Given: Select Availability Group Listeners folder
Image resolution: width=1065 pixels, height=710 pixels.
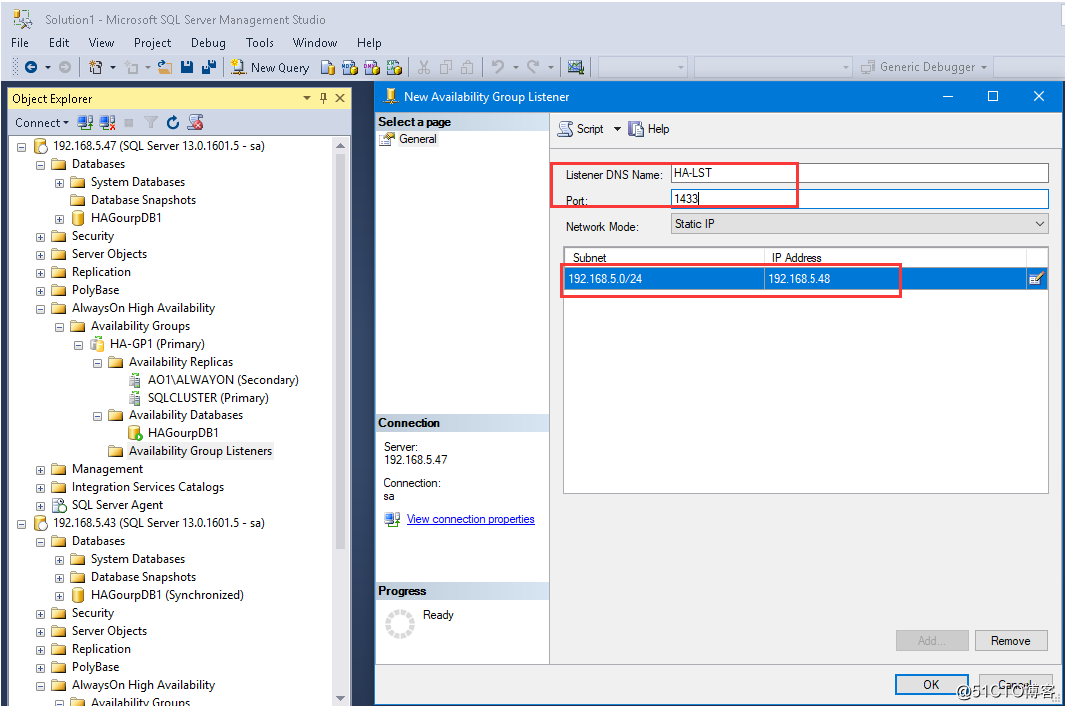Looking at the screenshot, I should point(200,450).
